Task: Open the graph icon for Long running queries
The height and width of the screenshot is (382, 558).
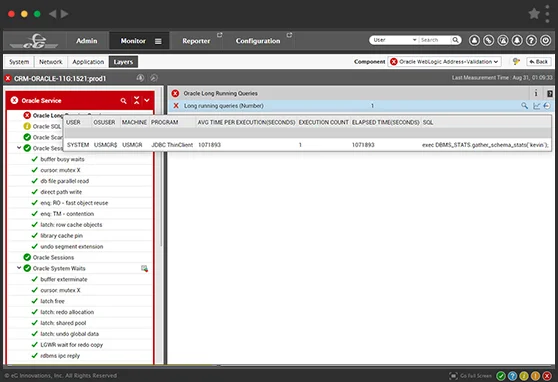Action: point(536,106)
